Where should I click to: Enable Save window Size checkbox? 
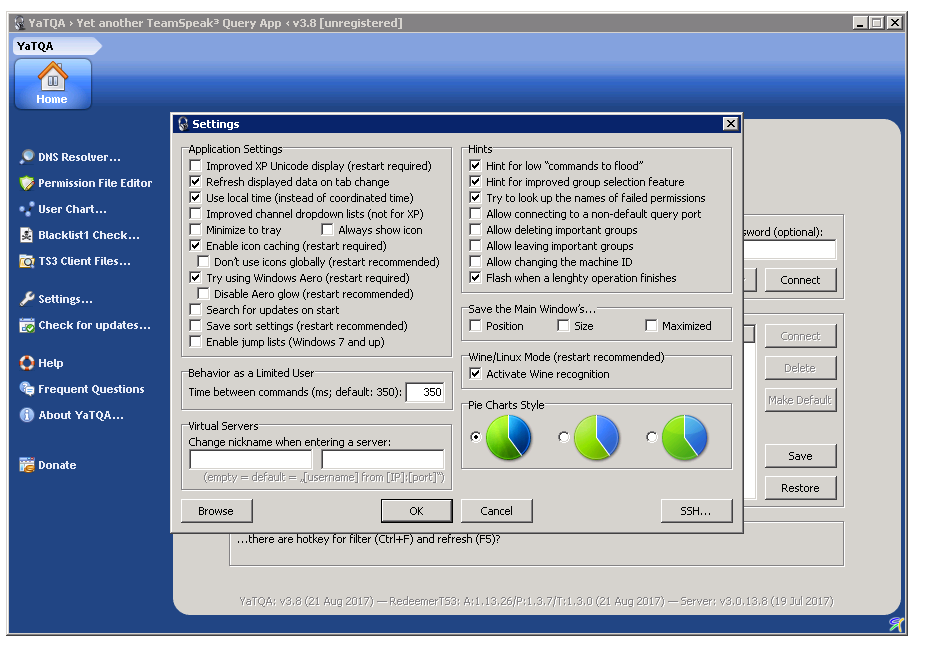point(563,325)
